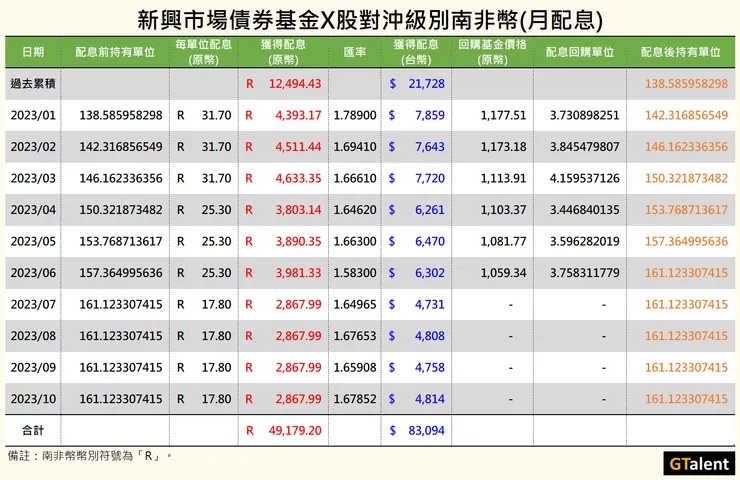
Task: Click the repurchase price 1,173.18
Action: pyautogui.click(x=503, y=147)
